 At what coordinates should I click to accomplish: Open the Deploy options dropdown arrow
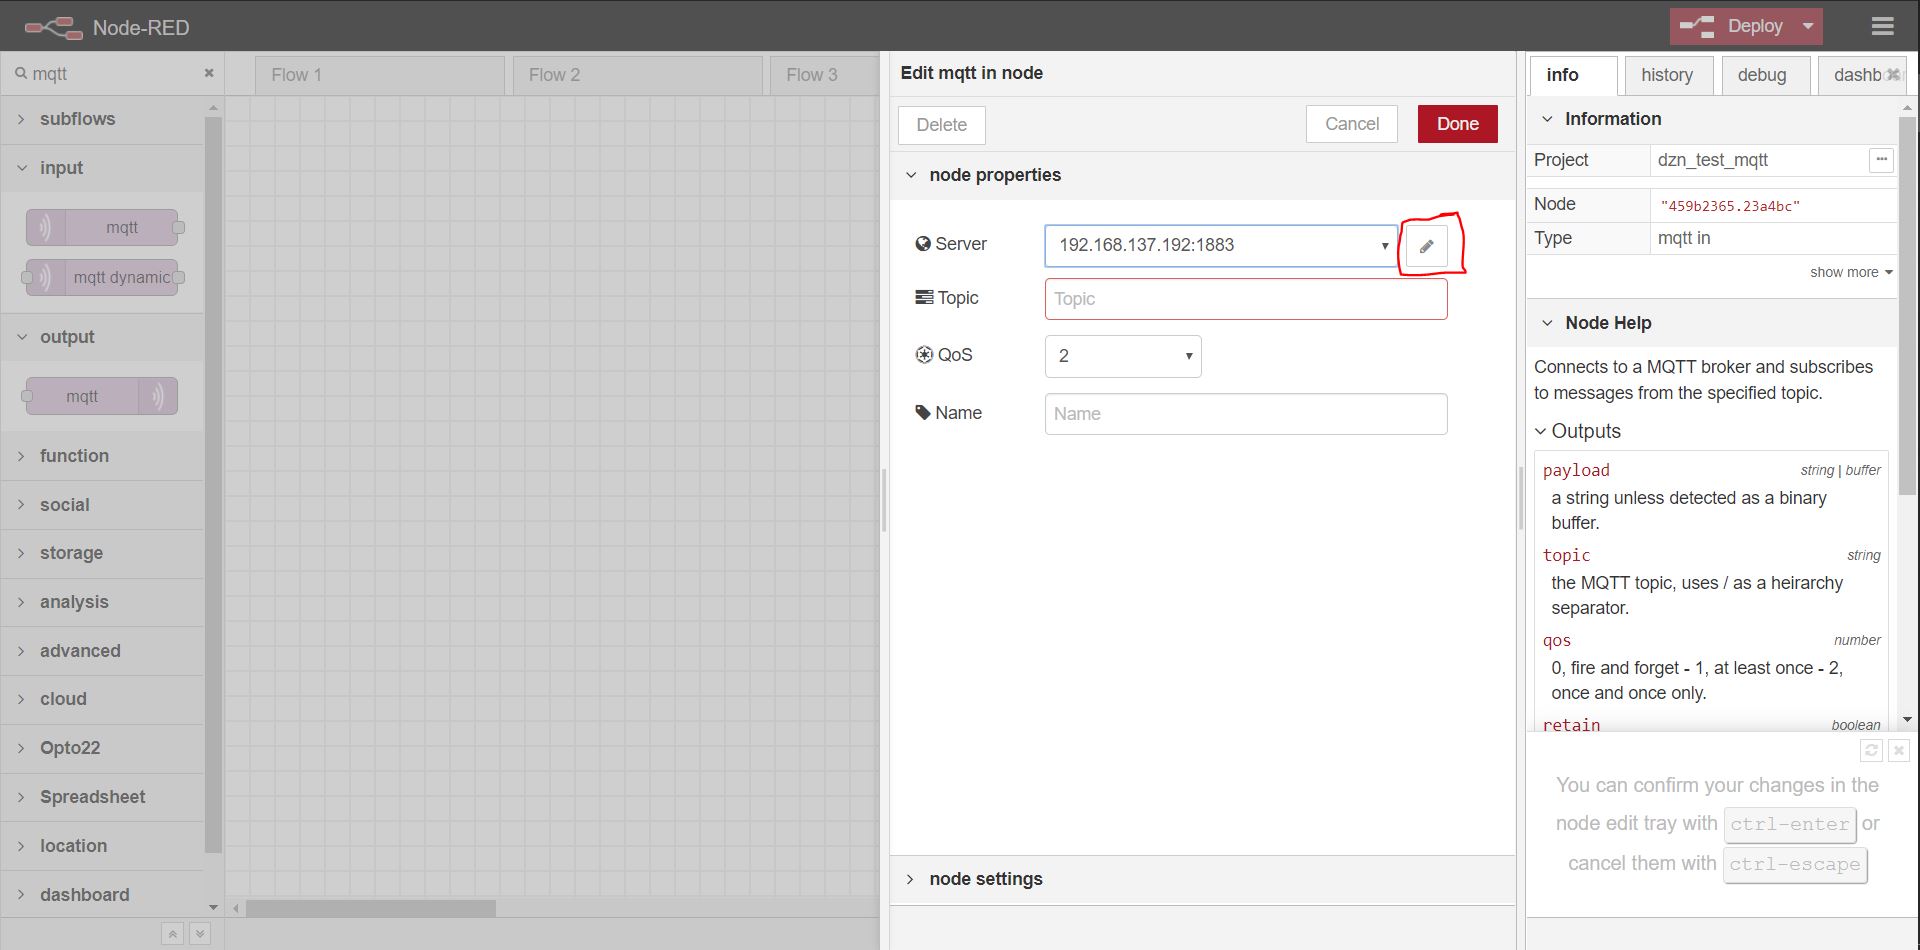1808,27
